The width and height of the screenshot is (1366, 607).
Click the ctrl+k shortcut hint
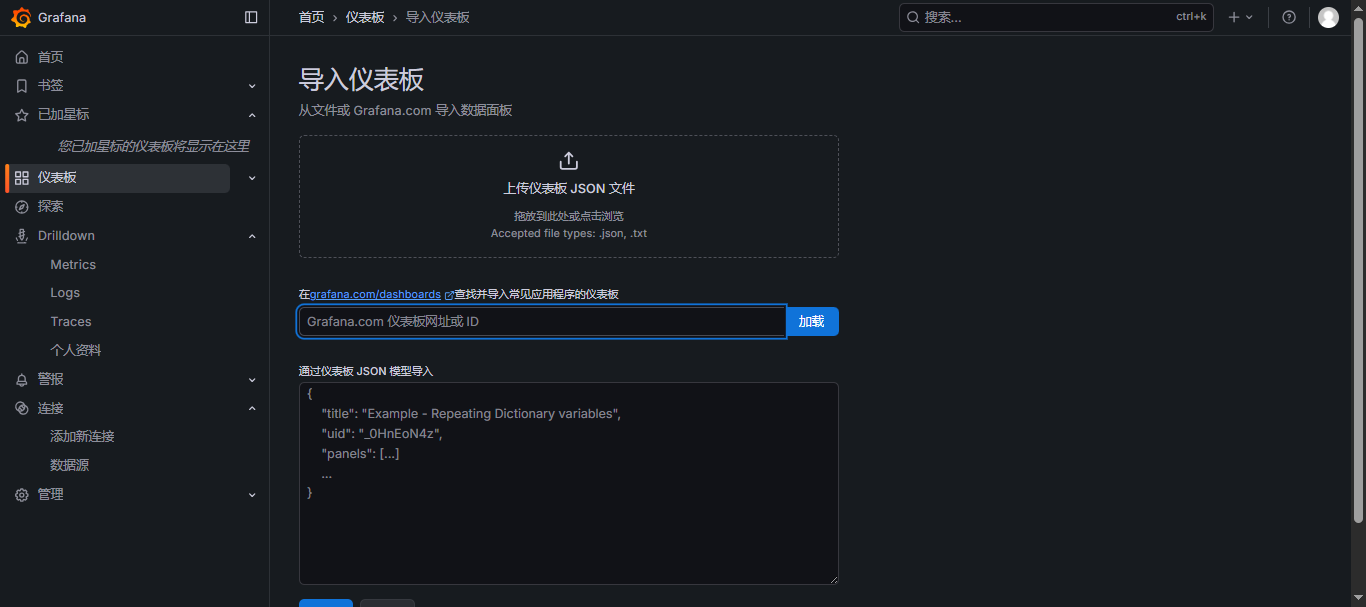(1191, 17)
